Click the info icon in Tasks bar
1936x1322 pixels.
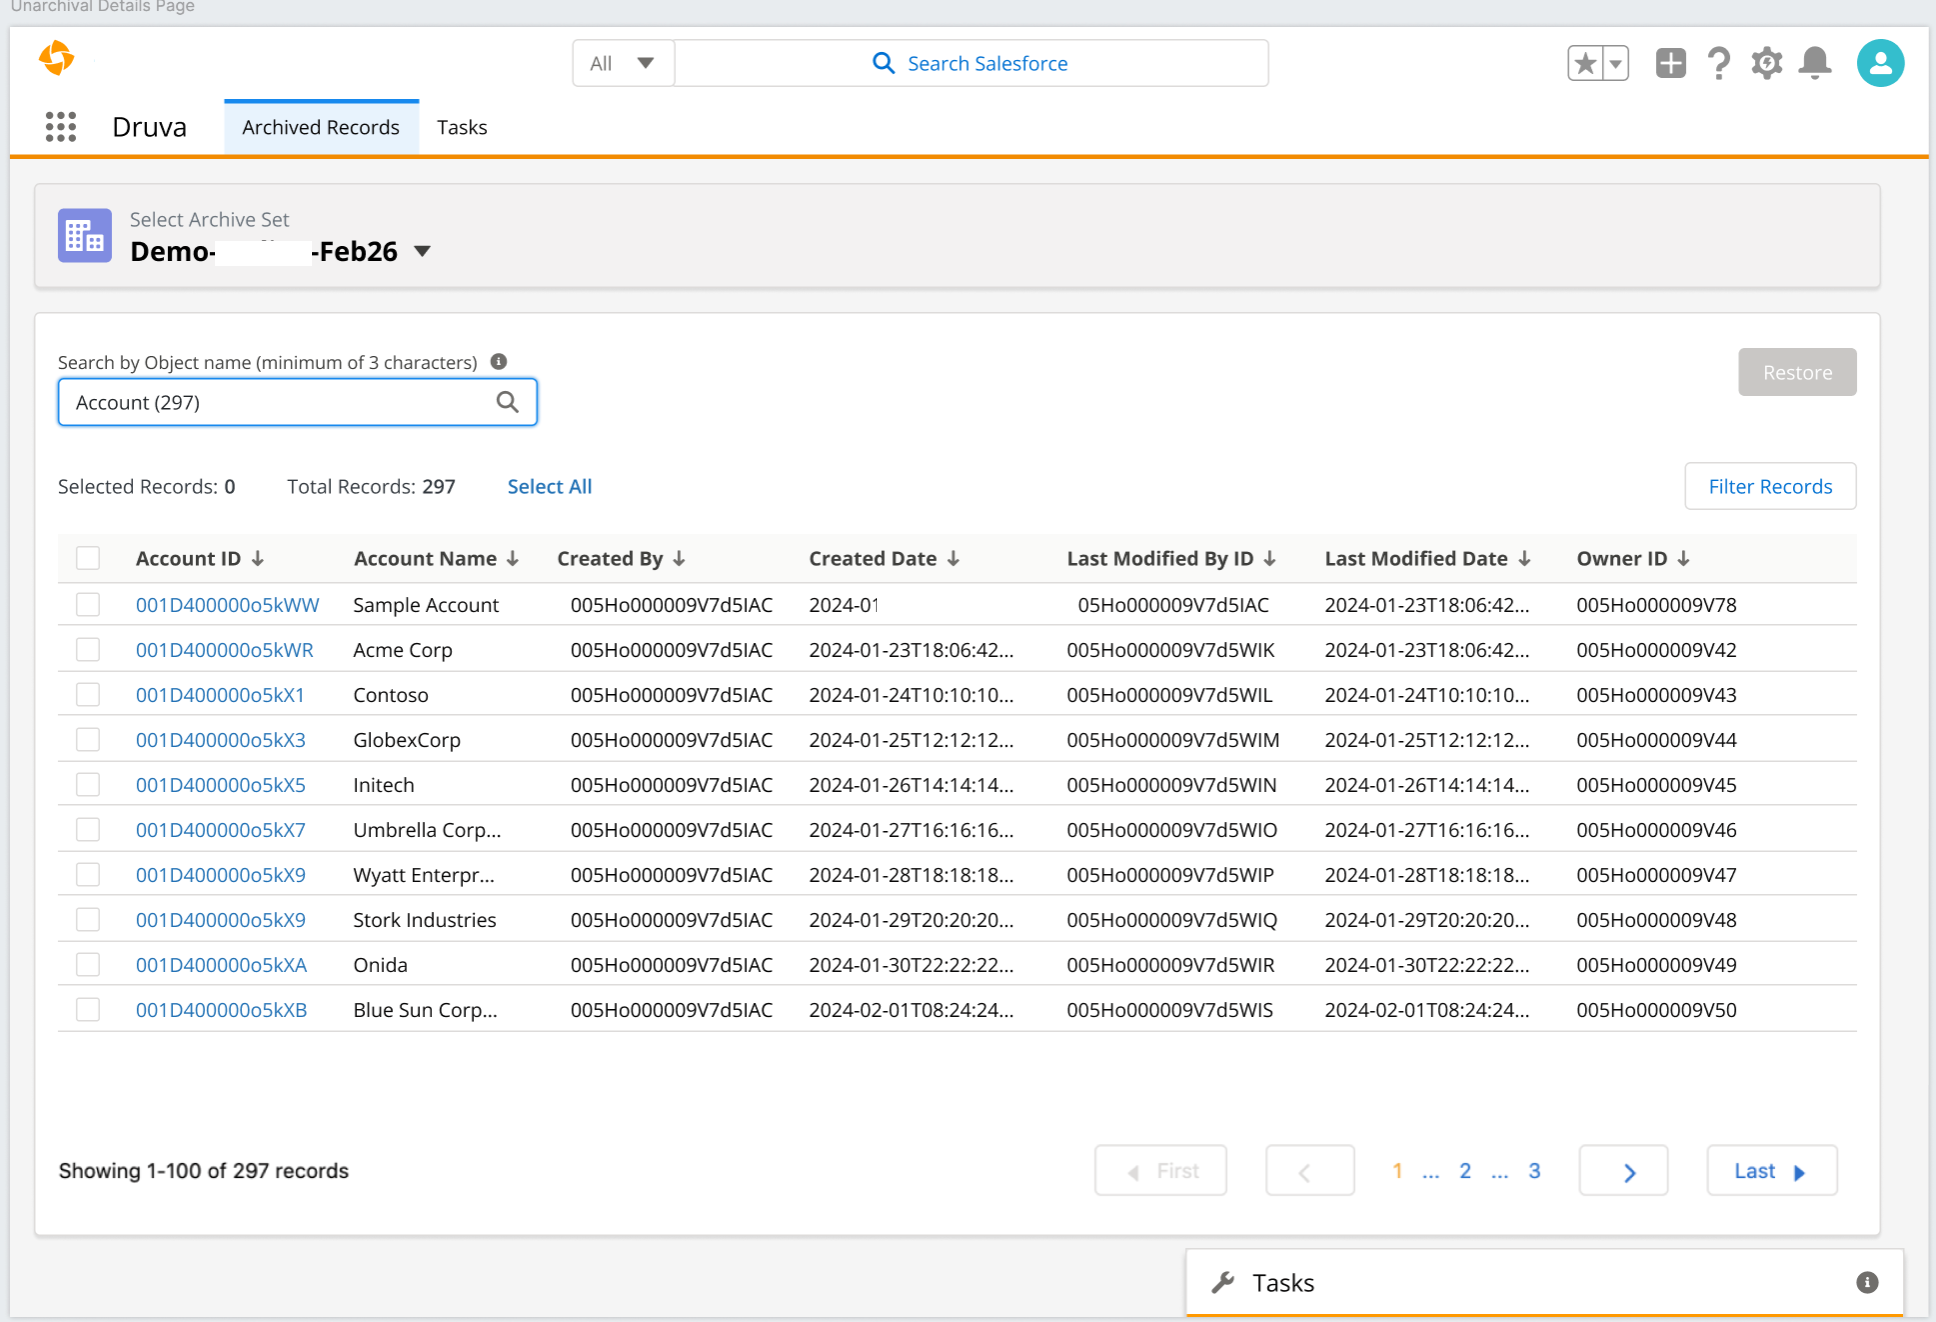coord(1867,1282)
